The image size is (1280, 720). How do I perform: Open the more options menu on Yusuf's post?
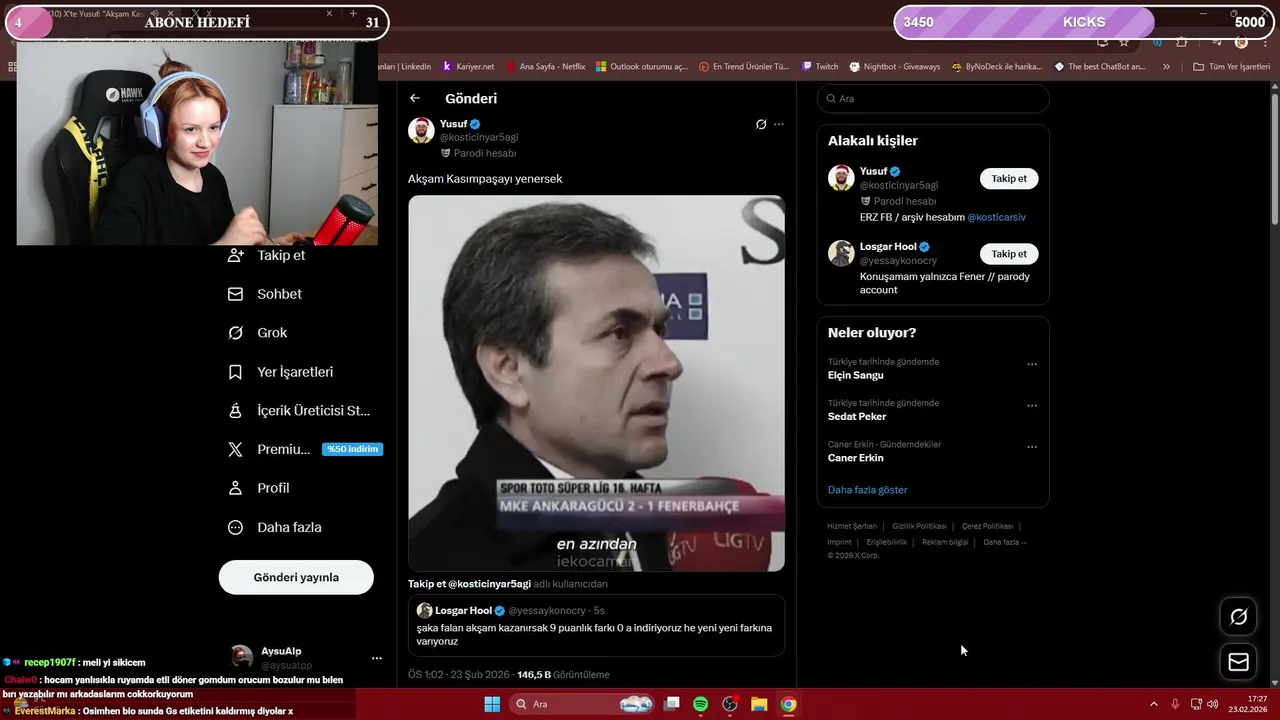click(779, 125)
